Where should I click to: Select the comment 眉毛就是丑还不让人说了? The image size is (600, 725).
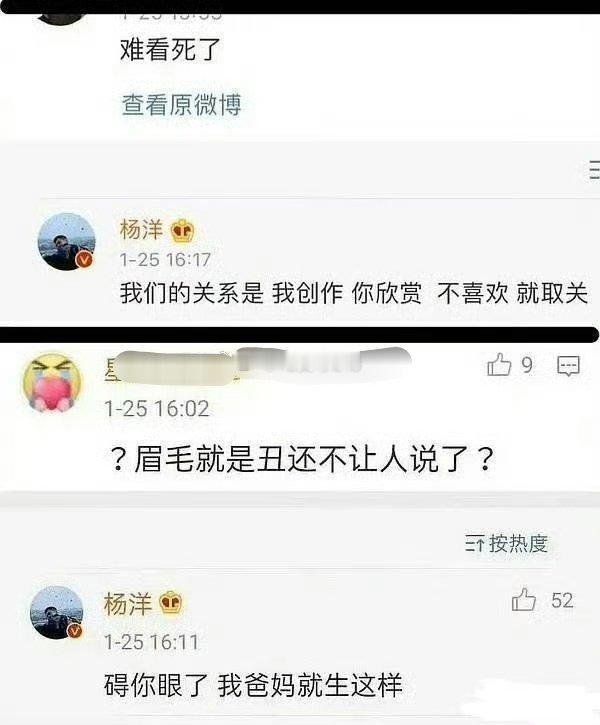point(302,459)
